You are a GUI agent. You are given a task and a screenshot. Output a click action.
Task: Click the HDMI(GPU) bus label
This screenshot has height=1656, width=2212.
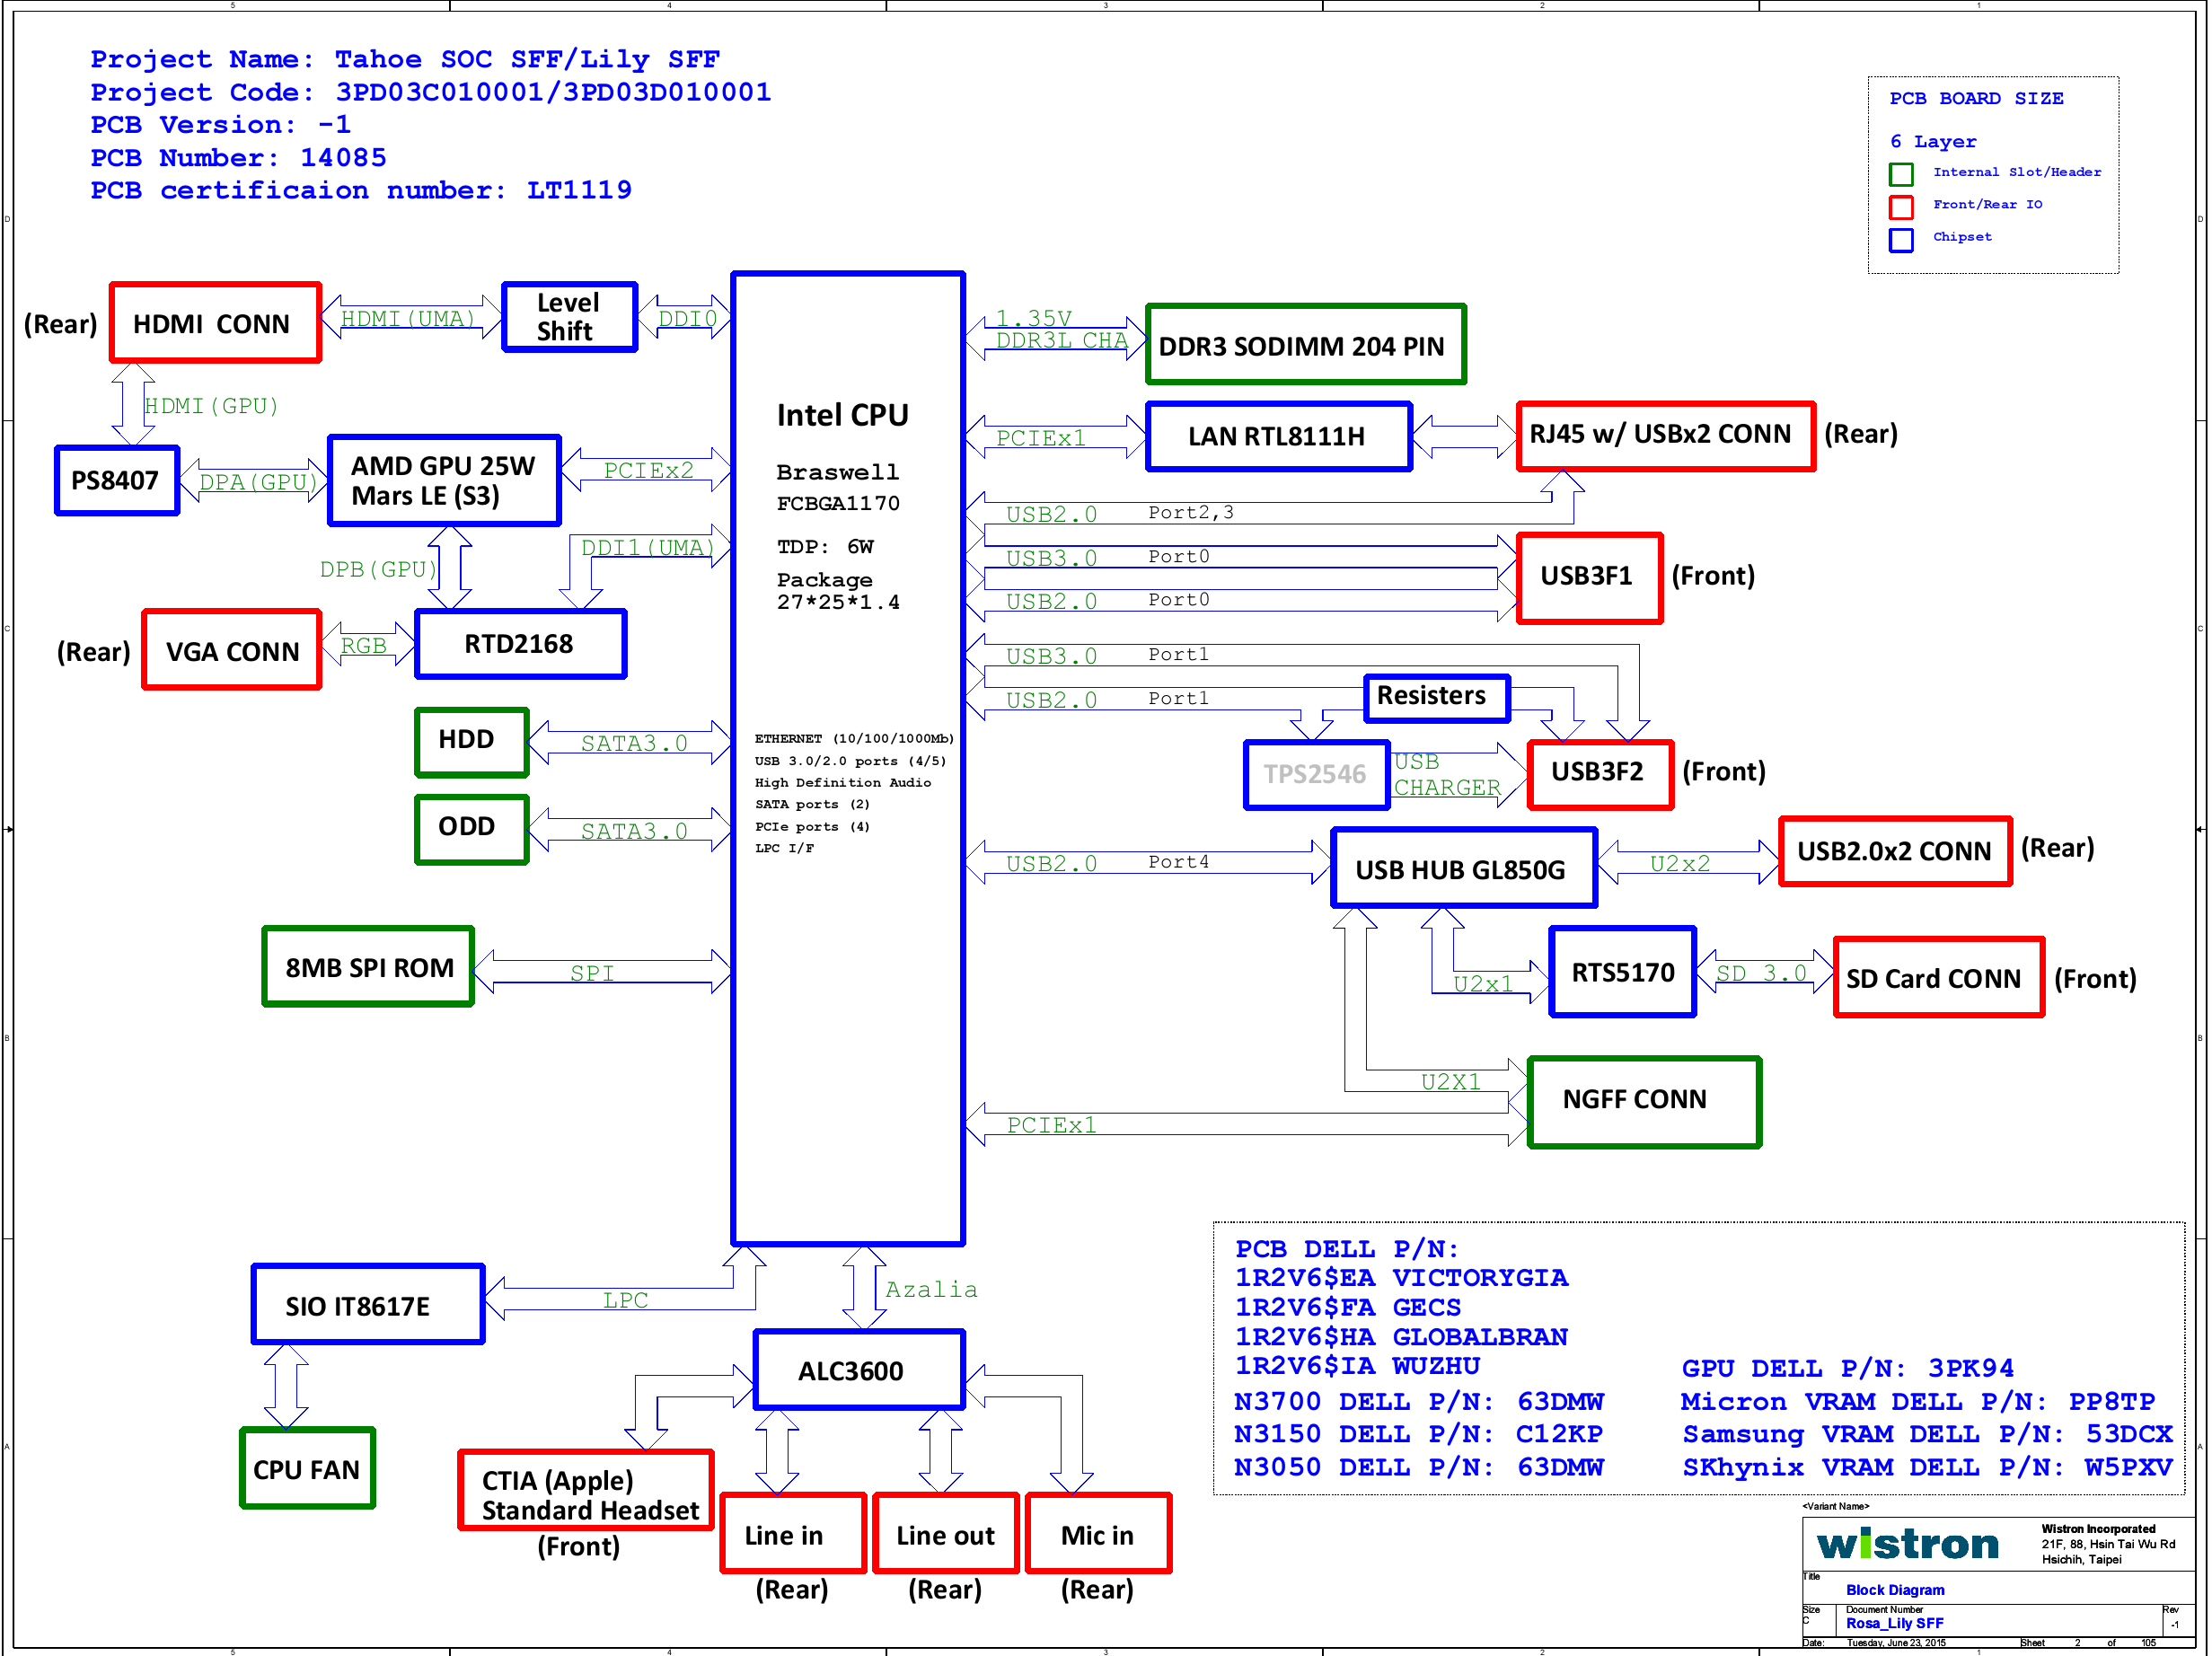pos(211,405)
